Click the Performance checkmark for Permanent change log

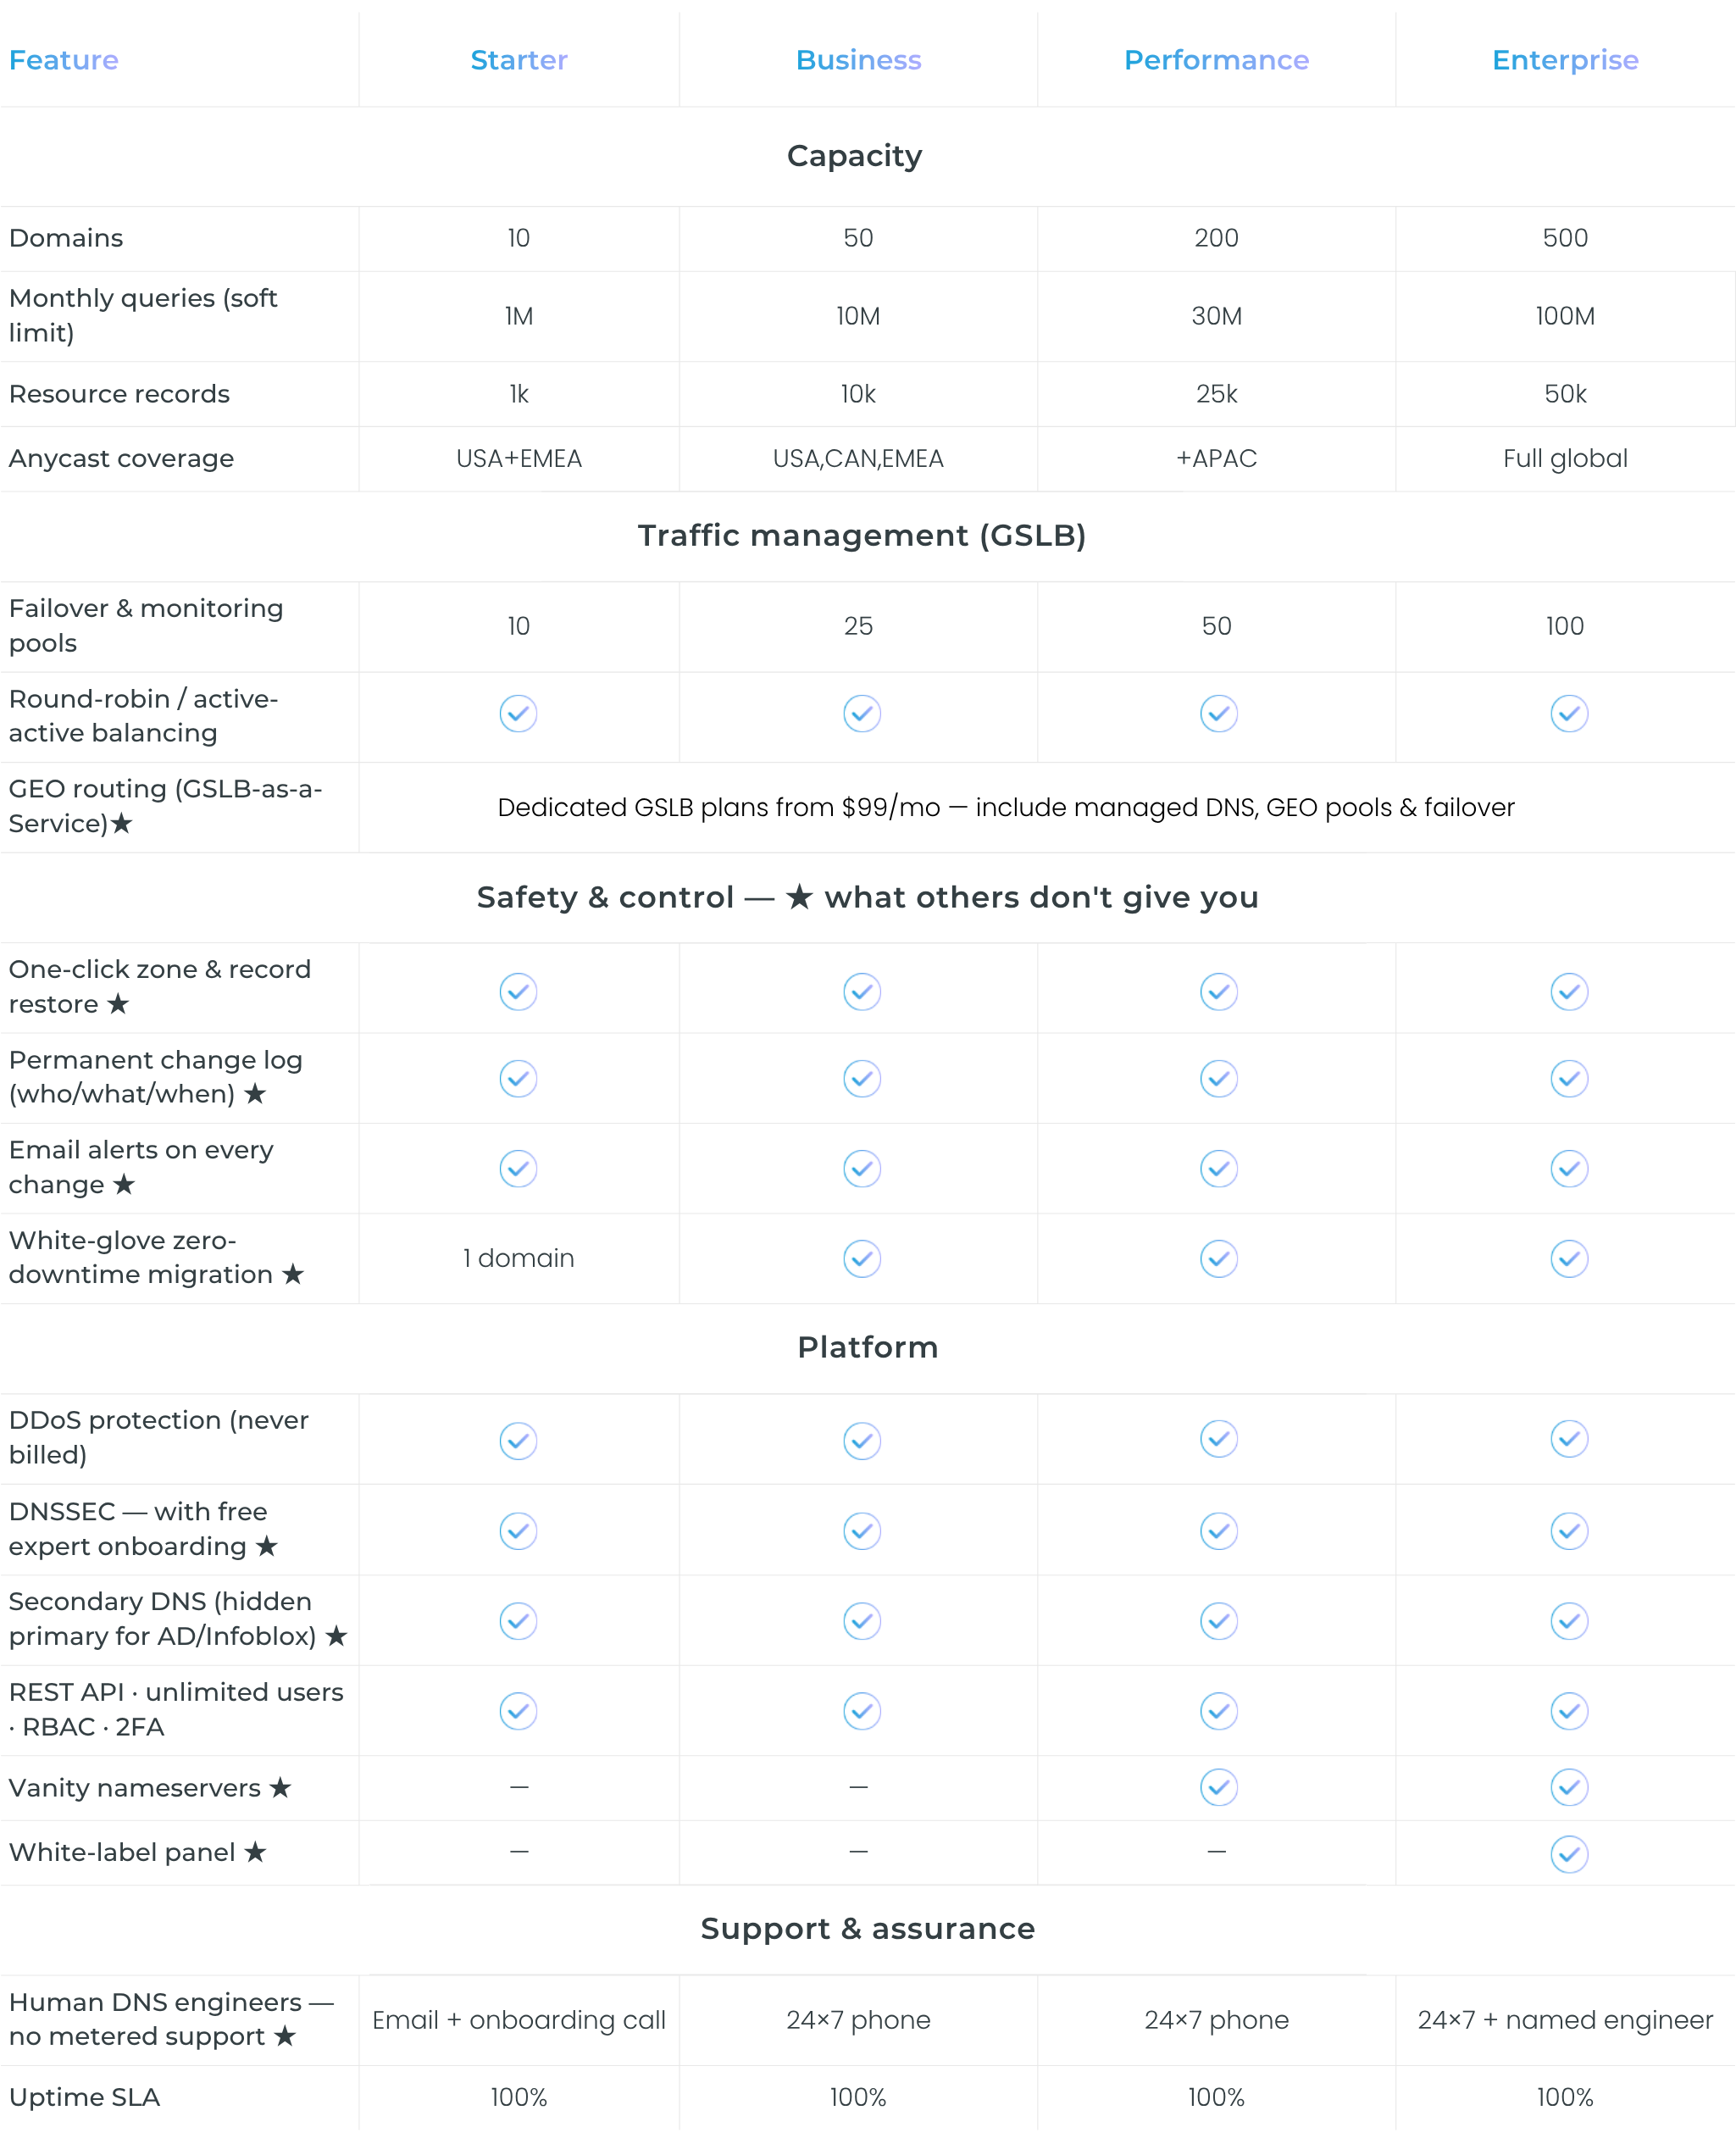(1219, 1078)
